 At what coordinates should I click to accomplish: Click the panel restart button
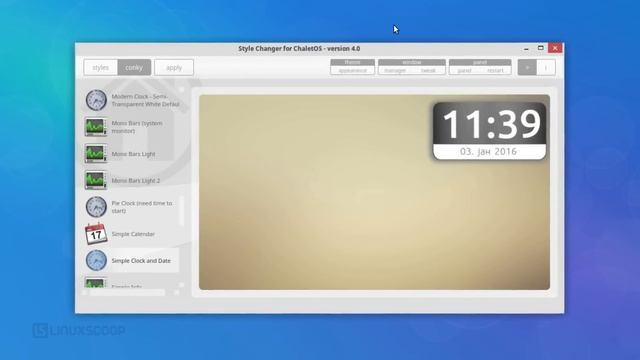pyautogui.click(x=496, y=71)
